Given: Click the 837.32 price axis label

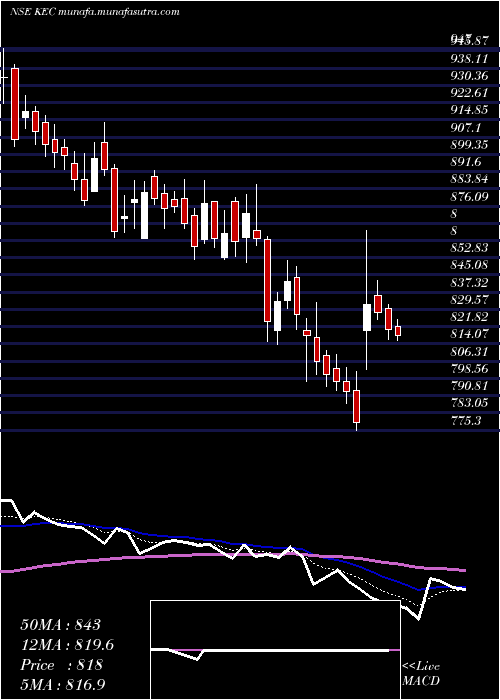Looking at the screenshot, I should [469, 282].
